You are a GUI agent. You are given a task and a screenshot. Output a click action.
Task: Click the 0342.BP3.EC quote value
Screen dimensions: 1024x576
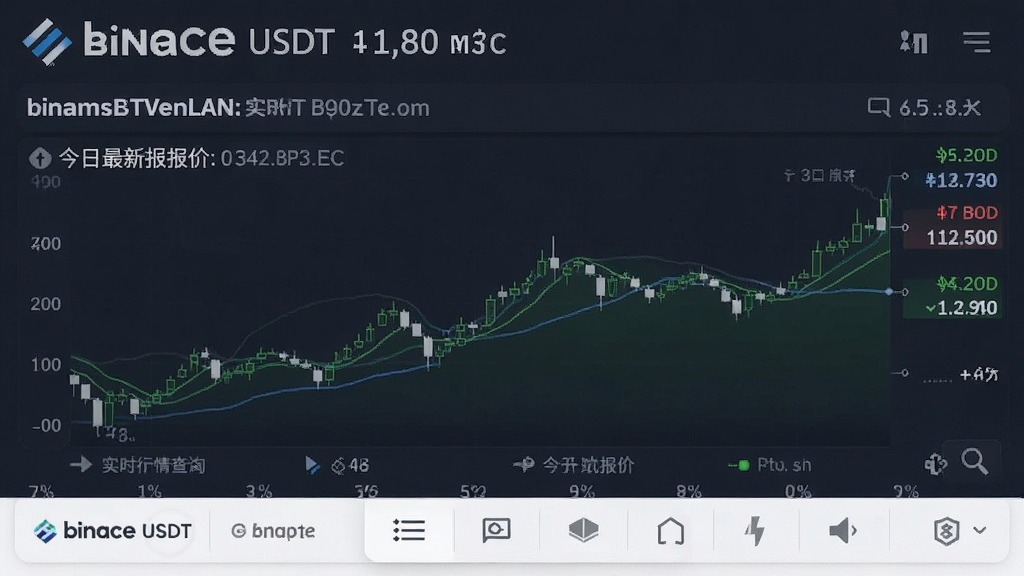(282, 158)
